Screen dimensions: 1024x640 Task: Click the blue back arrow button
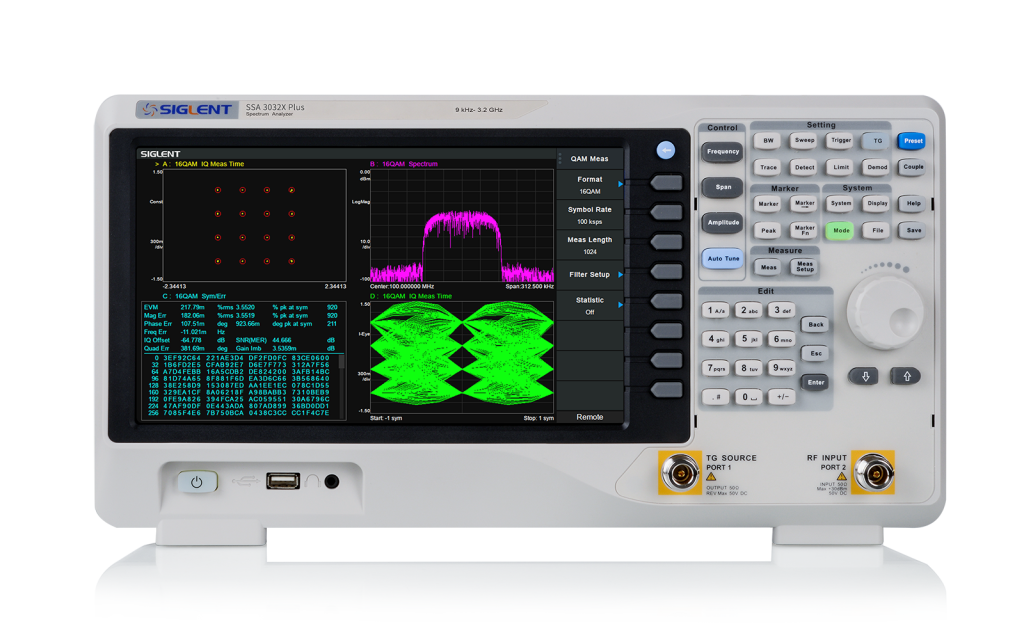click(666, 150)
